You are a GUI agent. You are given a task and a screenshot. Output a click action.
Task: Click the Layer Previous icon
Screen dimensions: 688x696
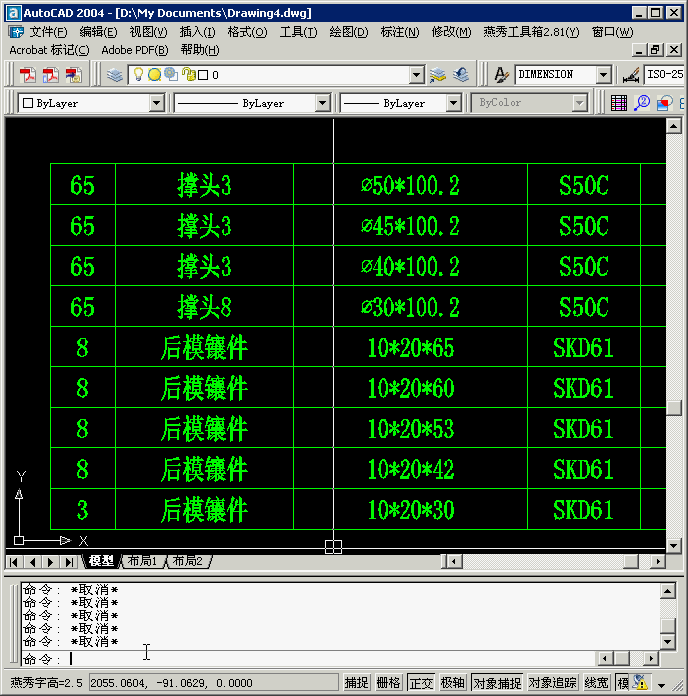click(x=461, y=75)
